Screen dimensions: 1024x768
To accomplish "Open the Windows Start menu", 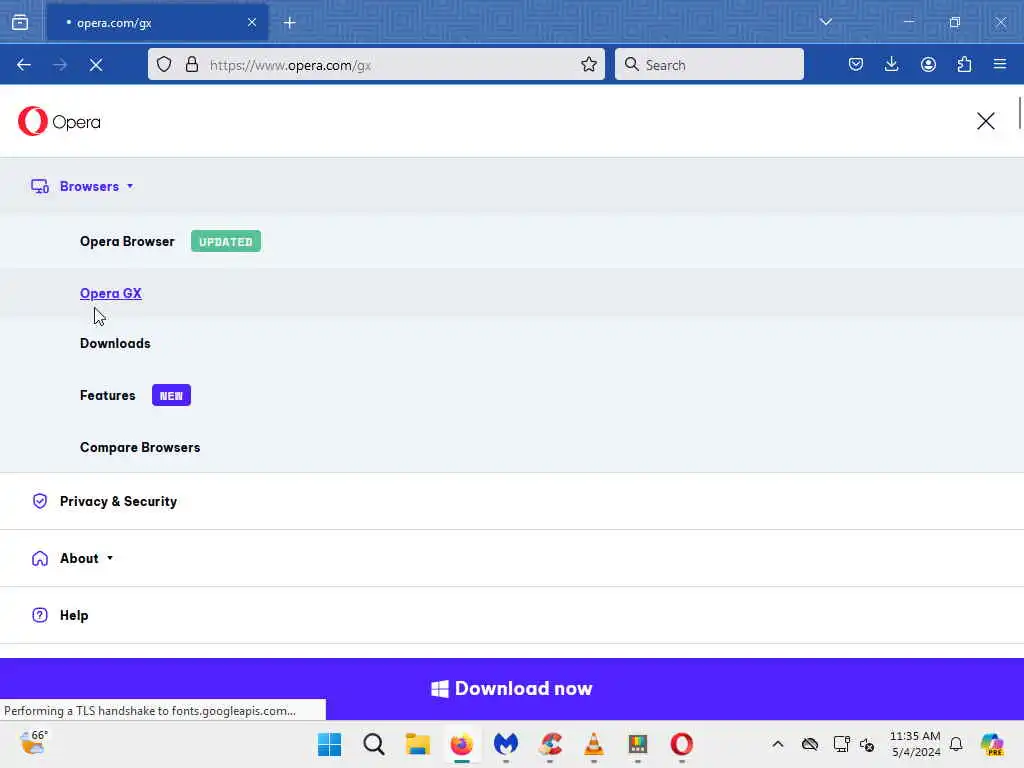I will coord(330,744).
